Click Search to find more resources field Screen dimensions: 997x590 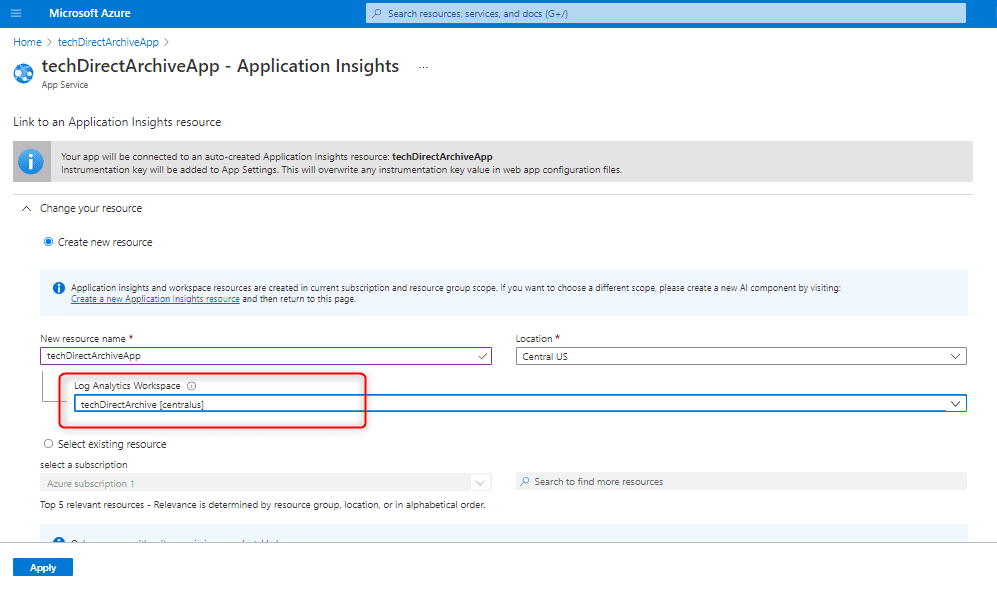(x=741, y=481)
